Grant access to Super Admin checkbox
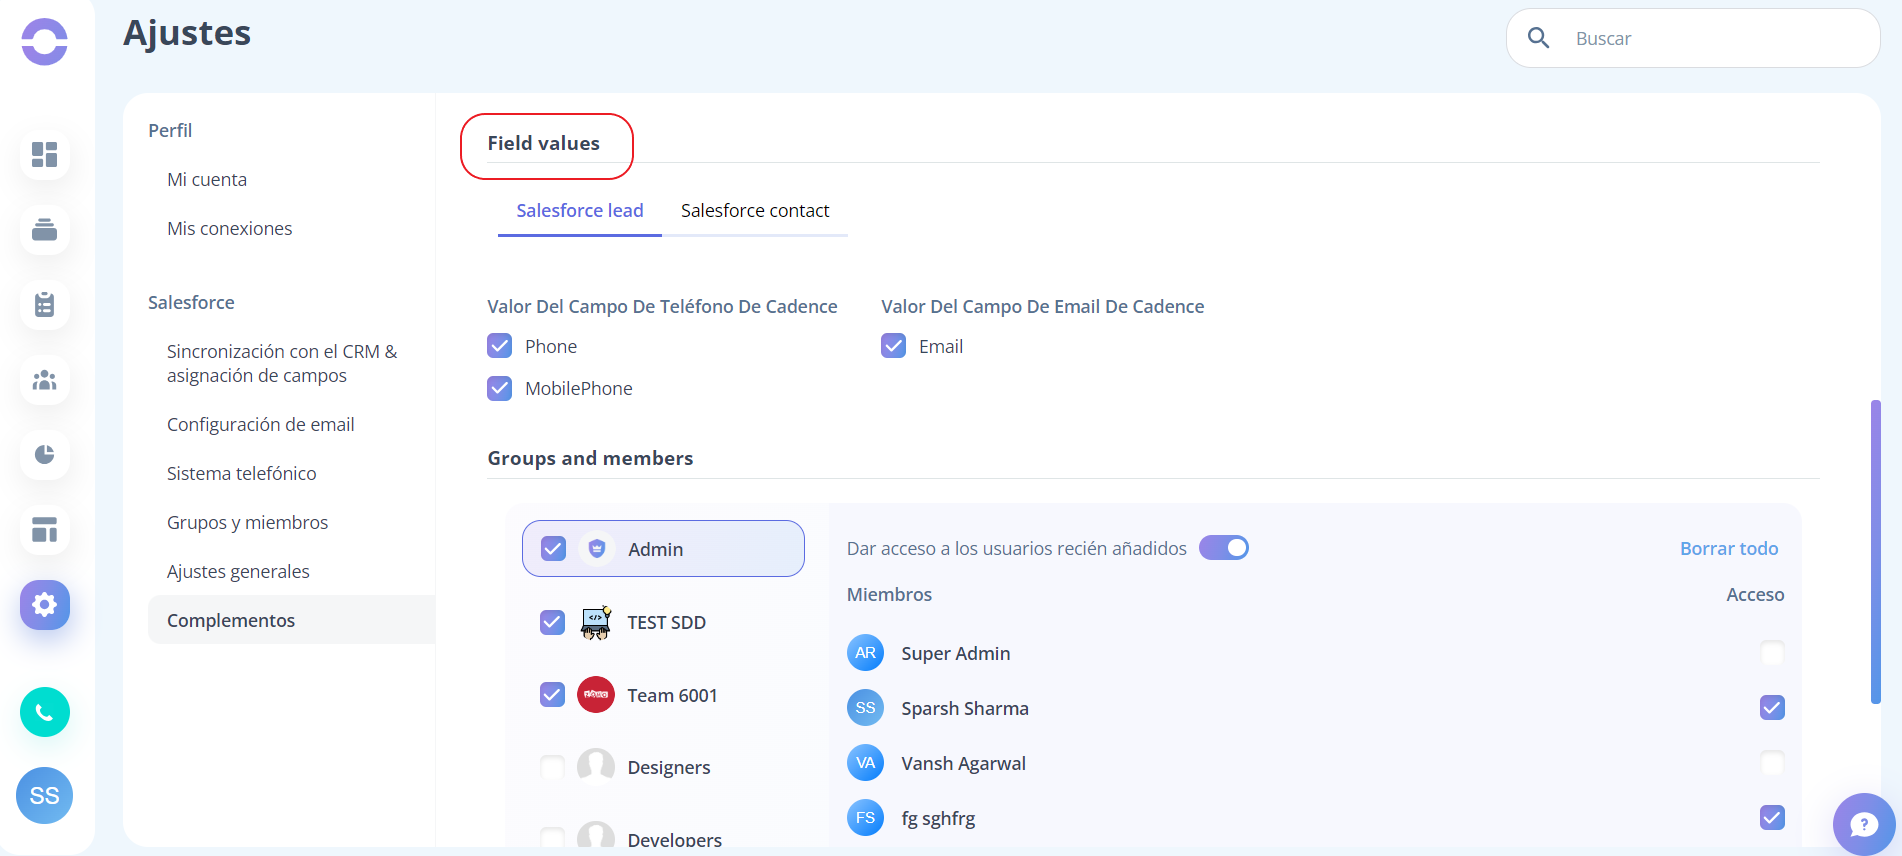 coord(1772,653)
